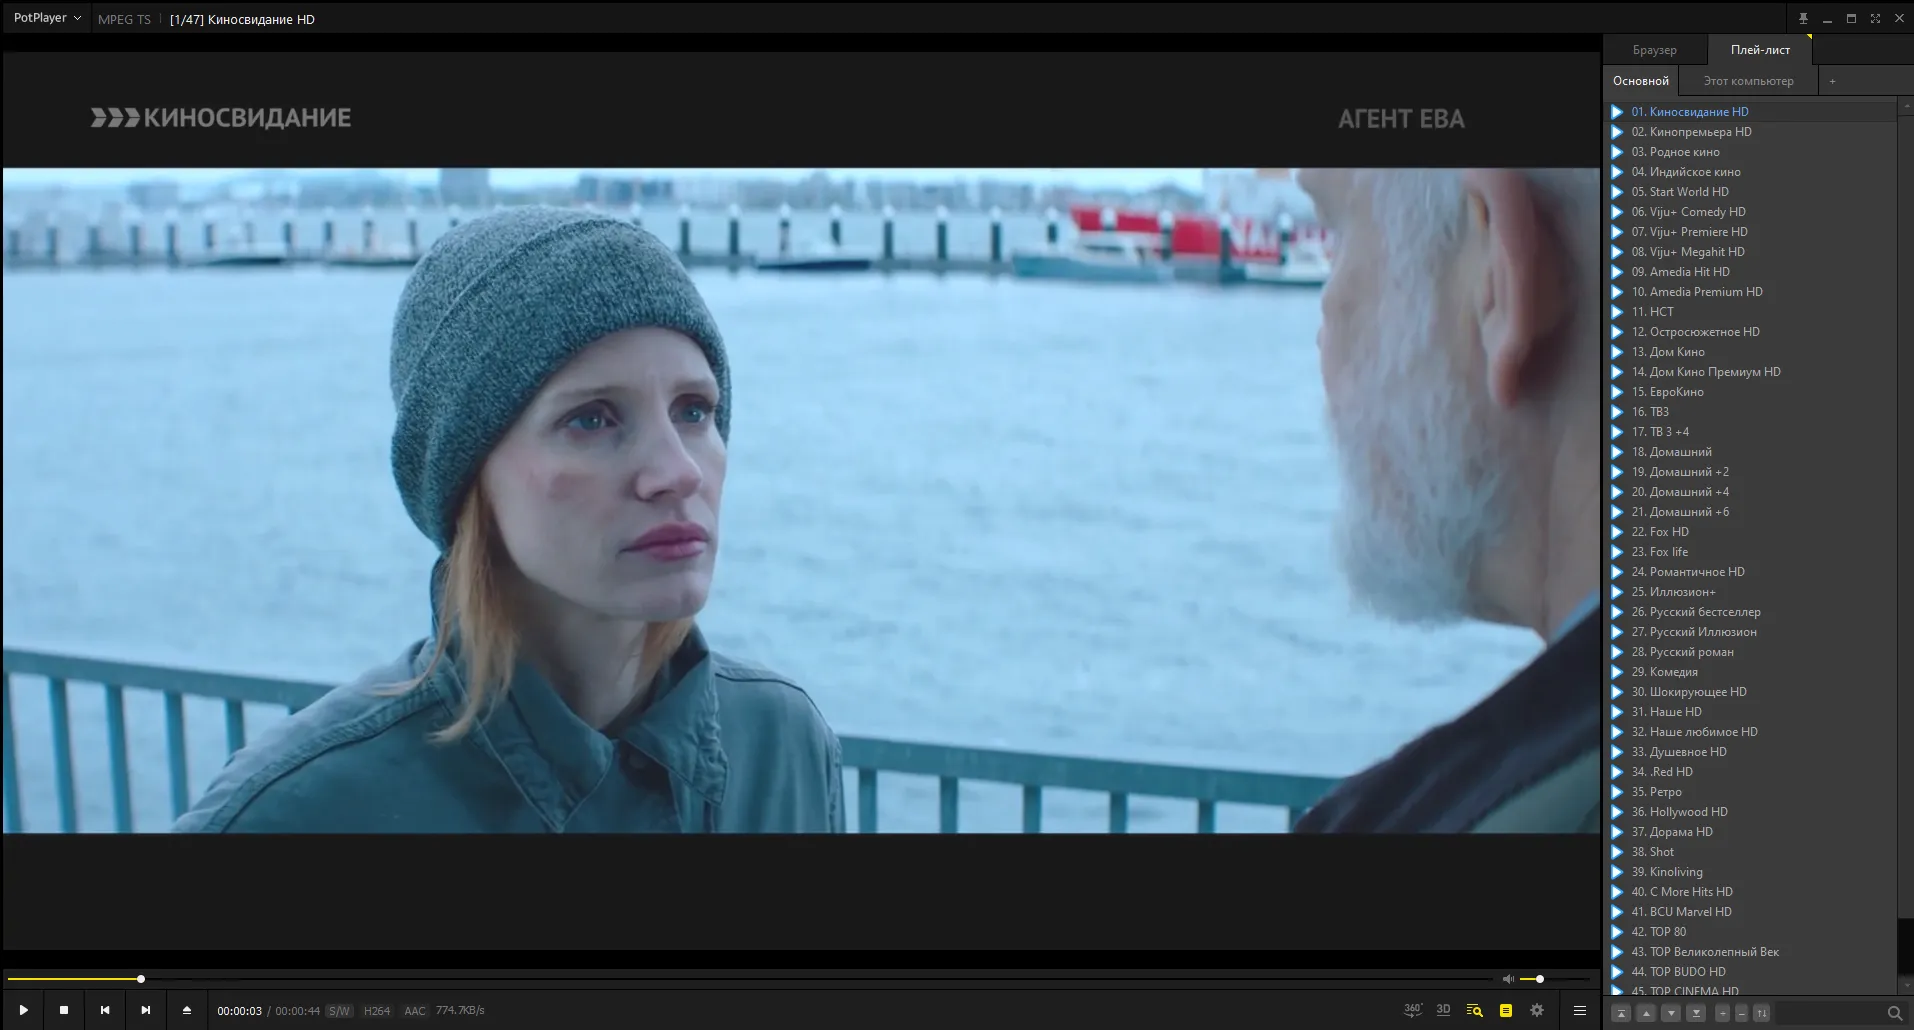The width and height of the screenshot is (1914, 1030).
Task: Select channel 29. Комедия
Action: [x=1752, y=672]
